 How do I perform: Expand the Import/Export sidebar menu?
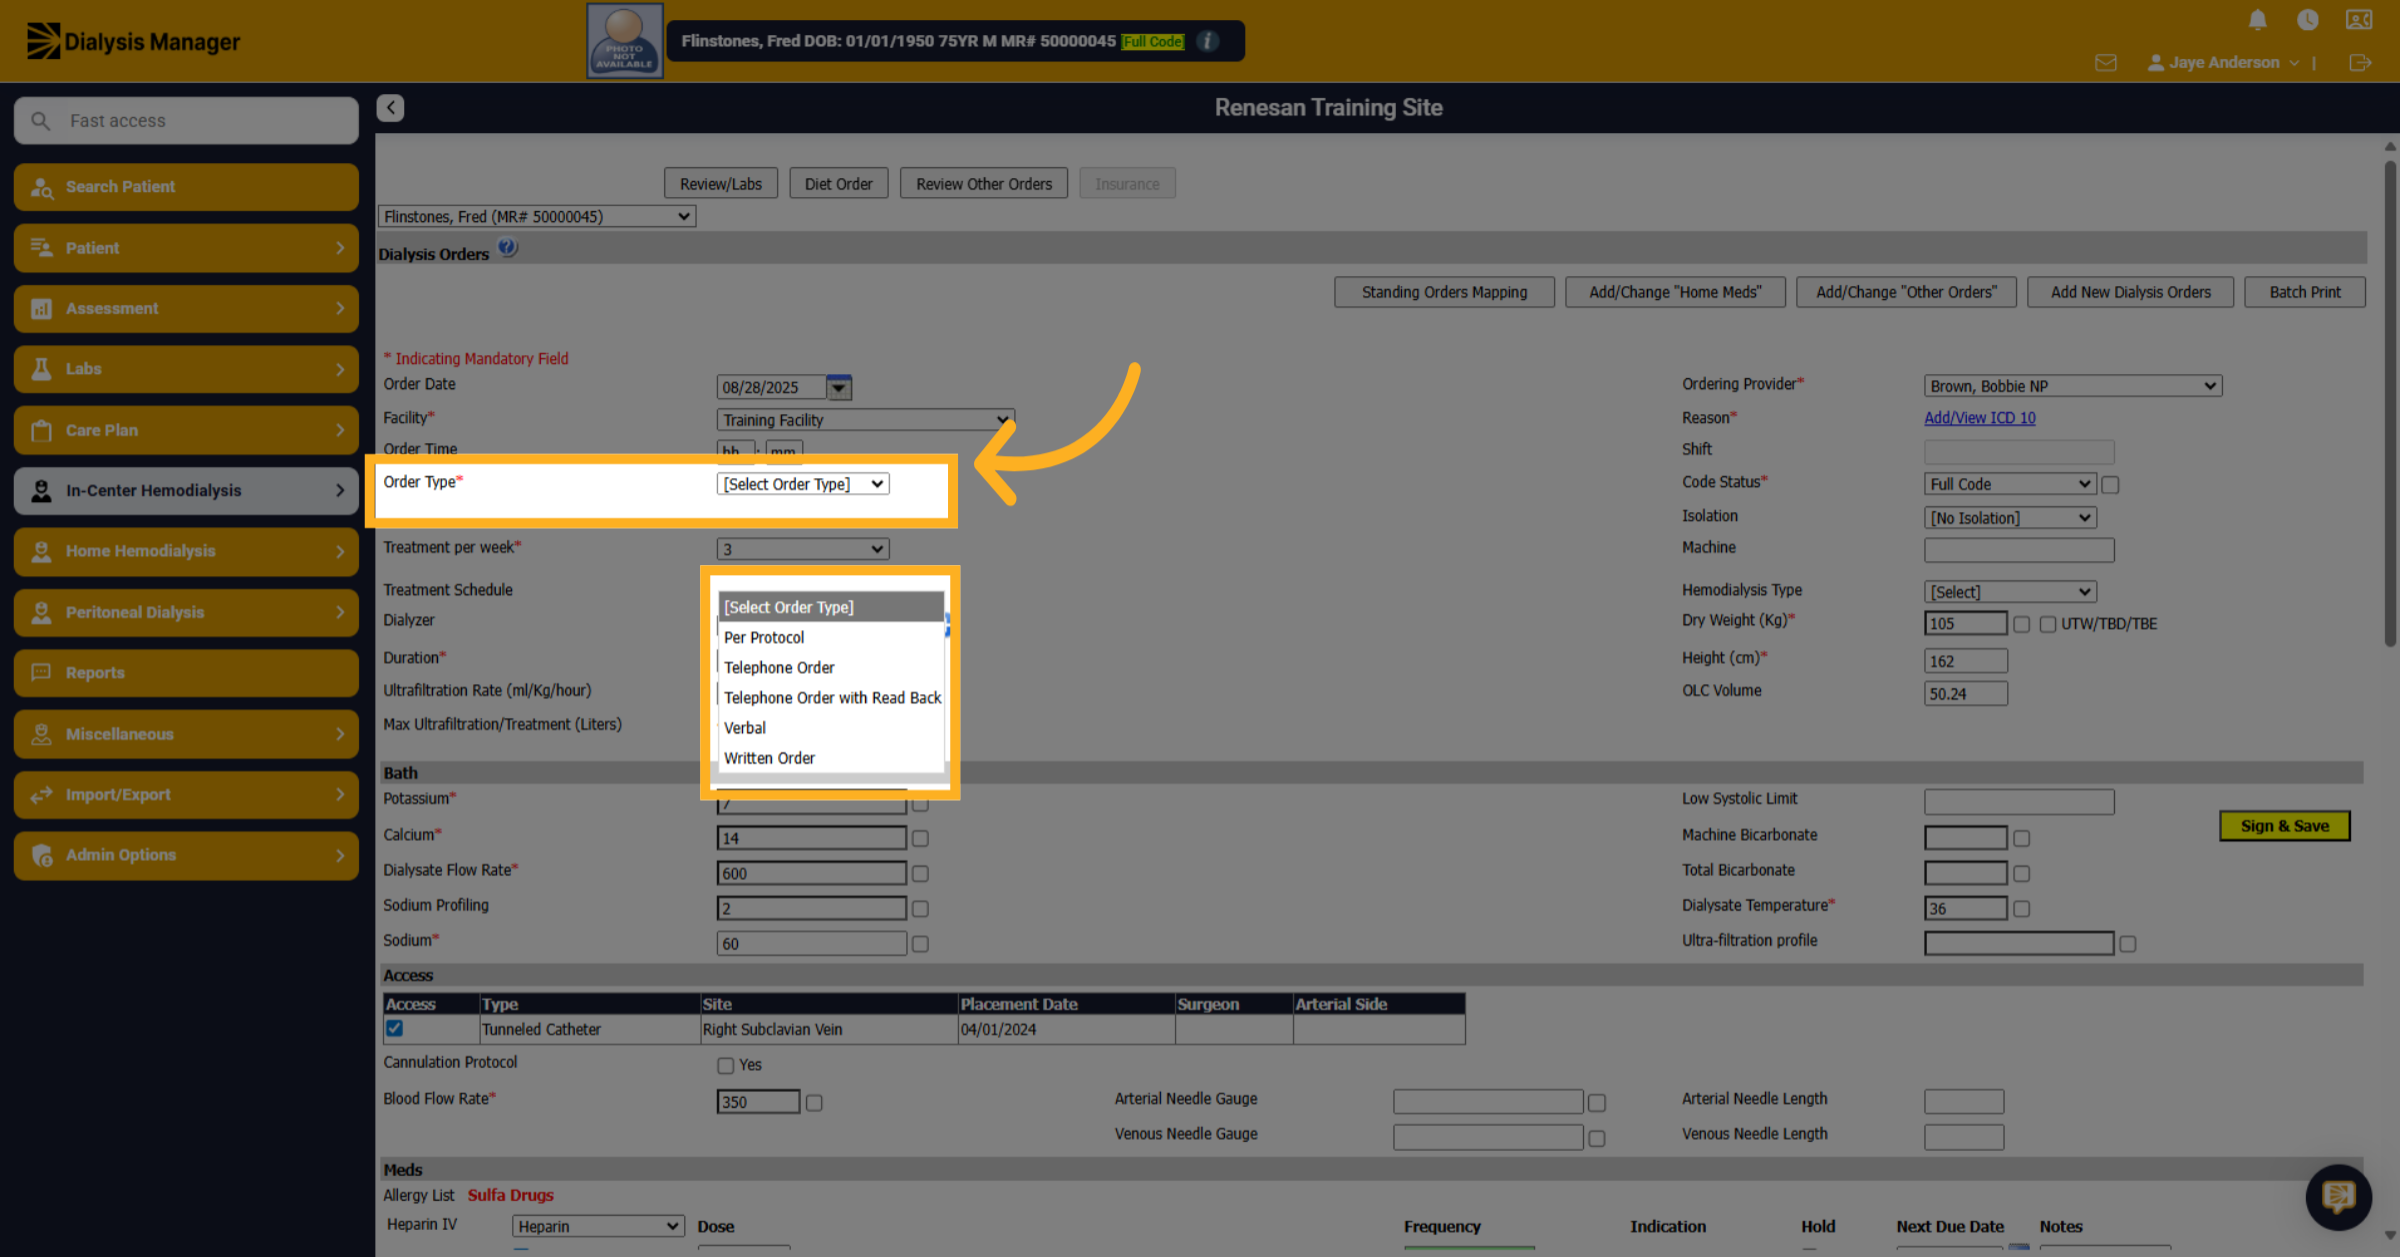tap(186, 795)
